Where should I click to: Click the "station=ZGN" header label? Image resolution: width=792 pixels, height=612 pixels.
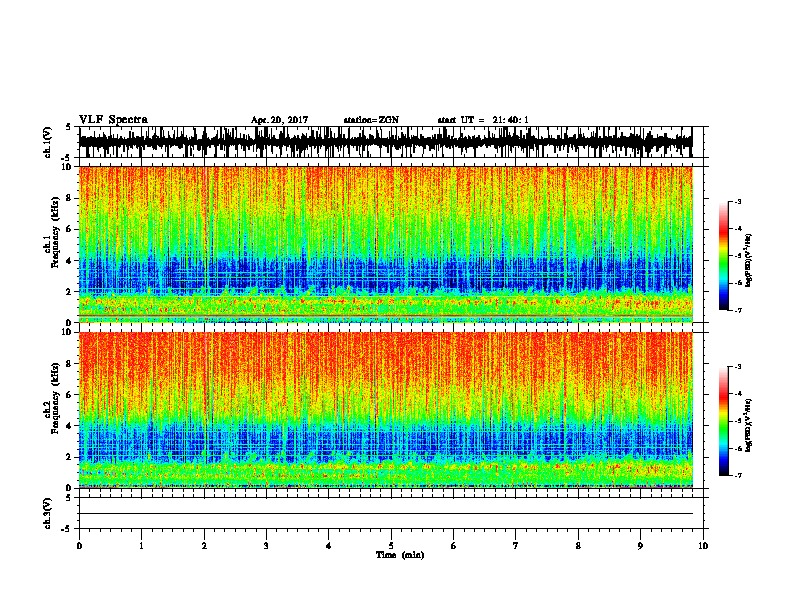[x=371, y=120]
